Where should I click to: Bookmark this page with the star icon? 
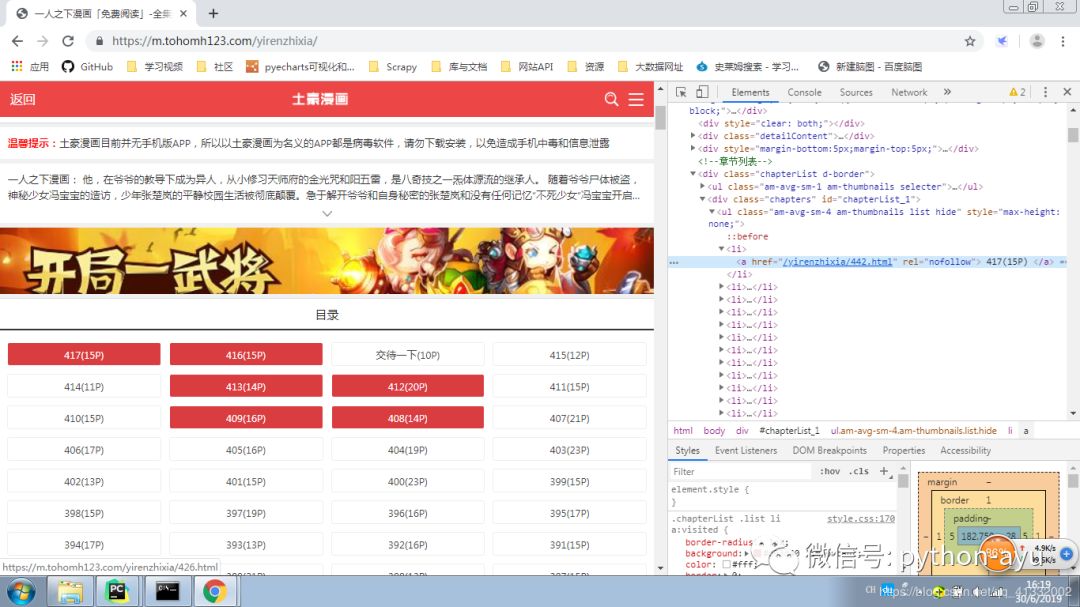[970, 41]
